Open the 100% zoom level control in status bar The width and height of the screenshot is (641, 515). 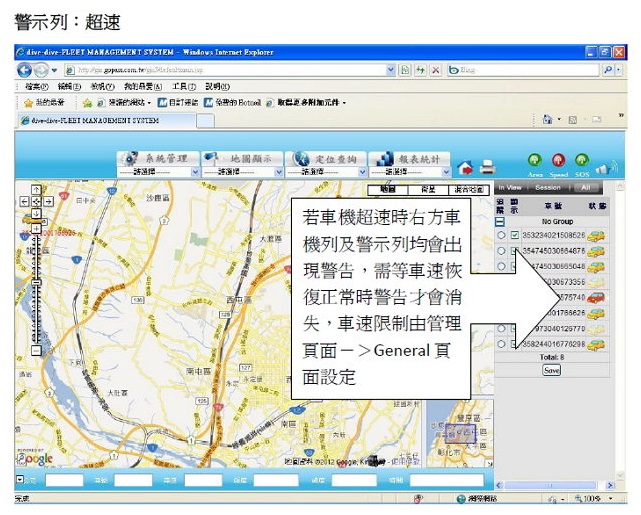[594, 499]
